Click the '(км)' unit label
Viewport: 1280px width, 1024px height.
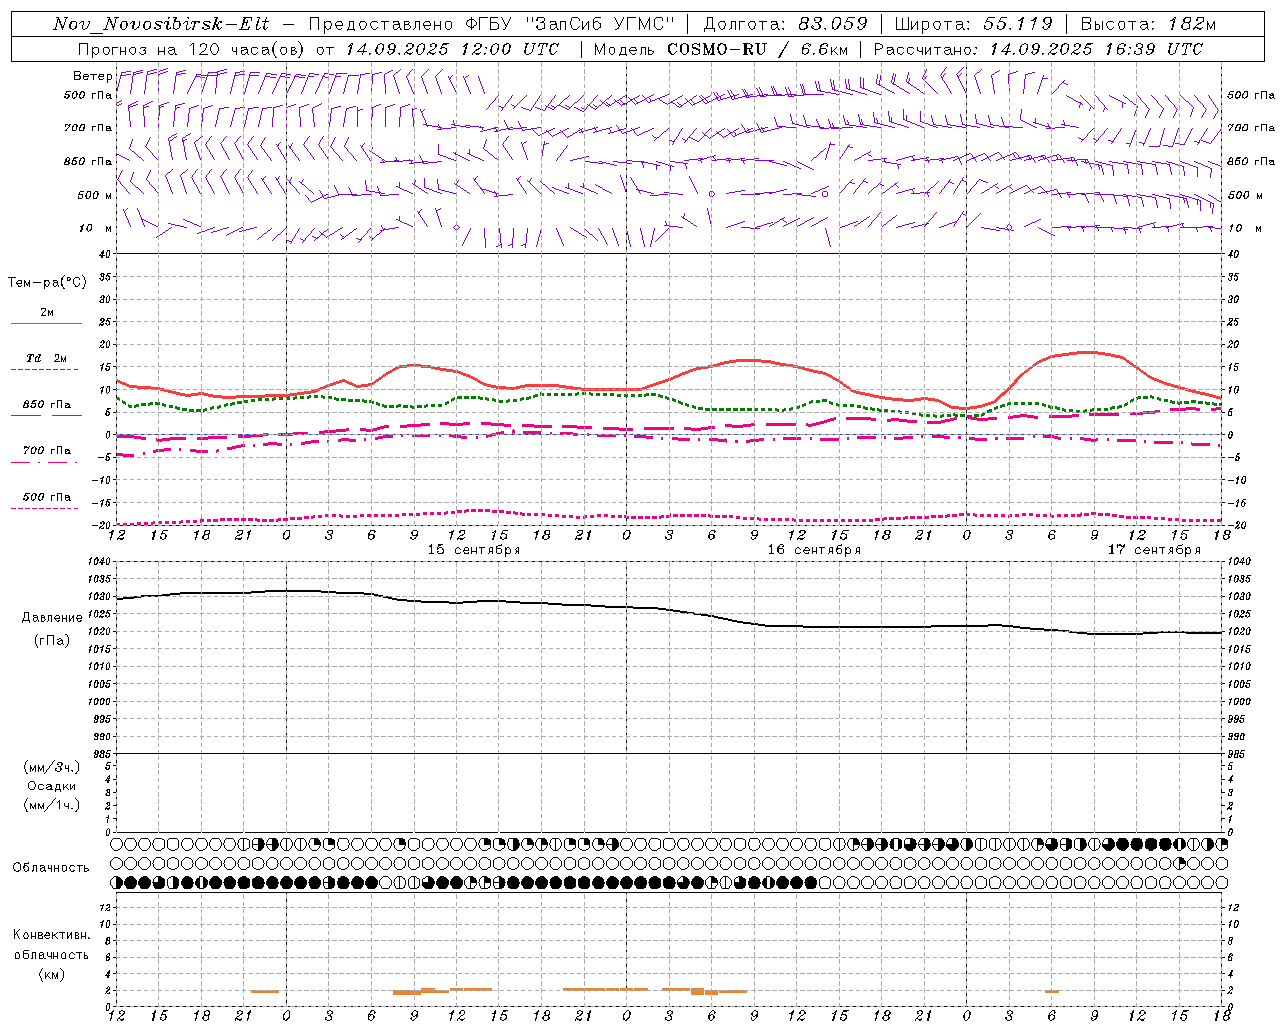pos(51,974)
